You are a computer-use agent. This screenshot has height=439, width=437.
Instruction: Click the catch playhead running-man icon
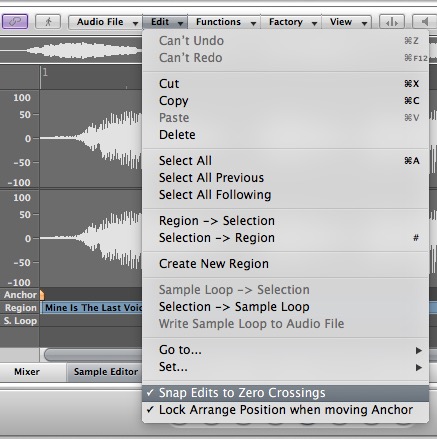tap(48, 22)
